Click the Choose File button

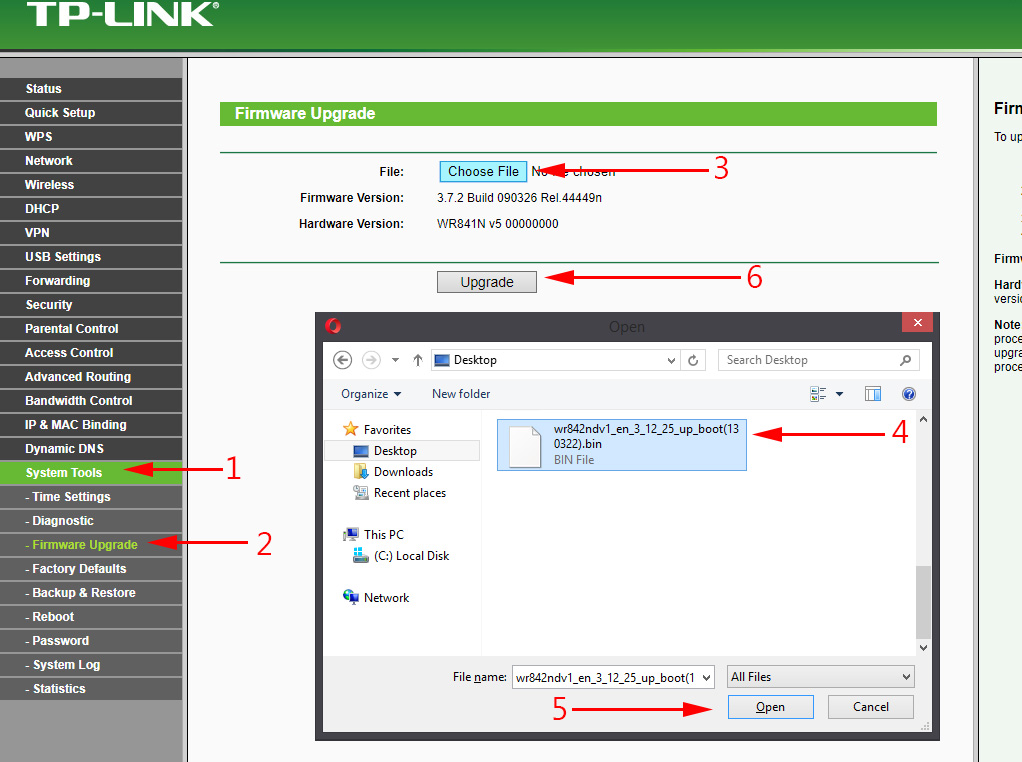point(483,171)
